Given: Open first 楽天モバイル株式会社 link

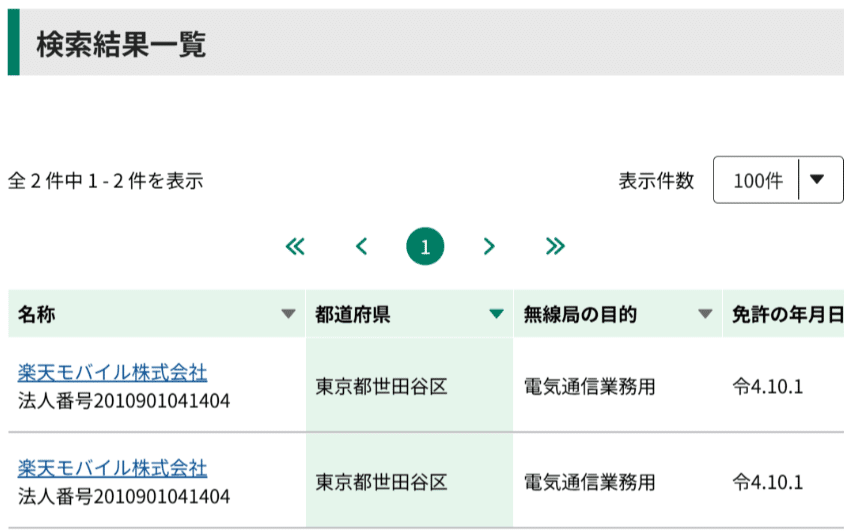Looking at the screenshot, I should (112, 373).
